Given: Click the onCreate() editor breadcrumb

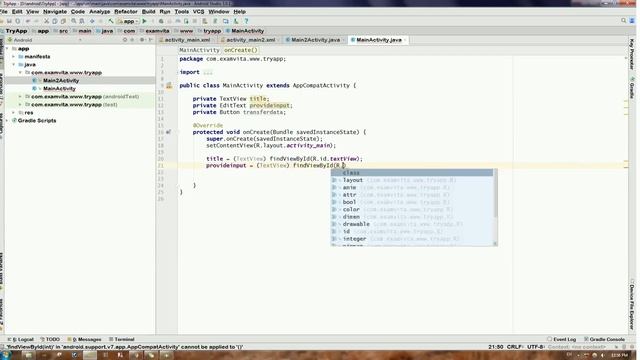Looking at the screenshot, I should [x=241, y=50].
